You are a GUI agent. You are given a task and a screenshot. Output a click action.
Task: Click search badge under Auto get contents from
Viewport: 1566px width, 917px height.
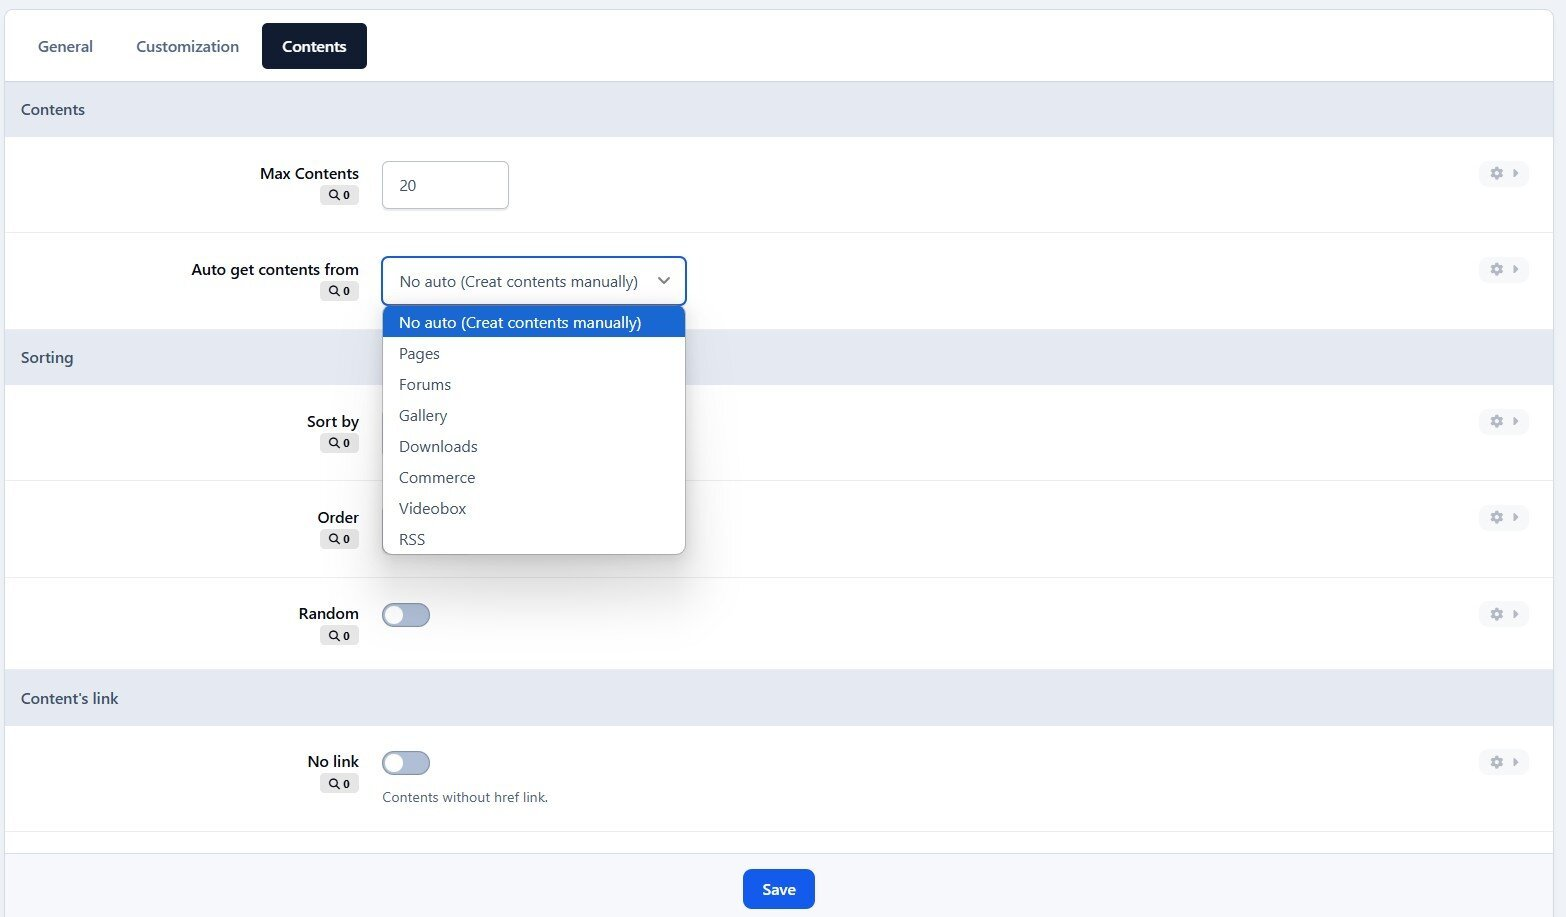pos(339,291)
